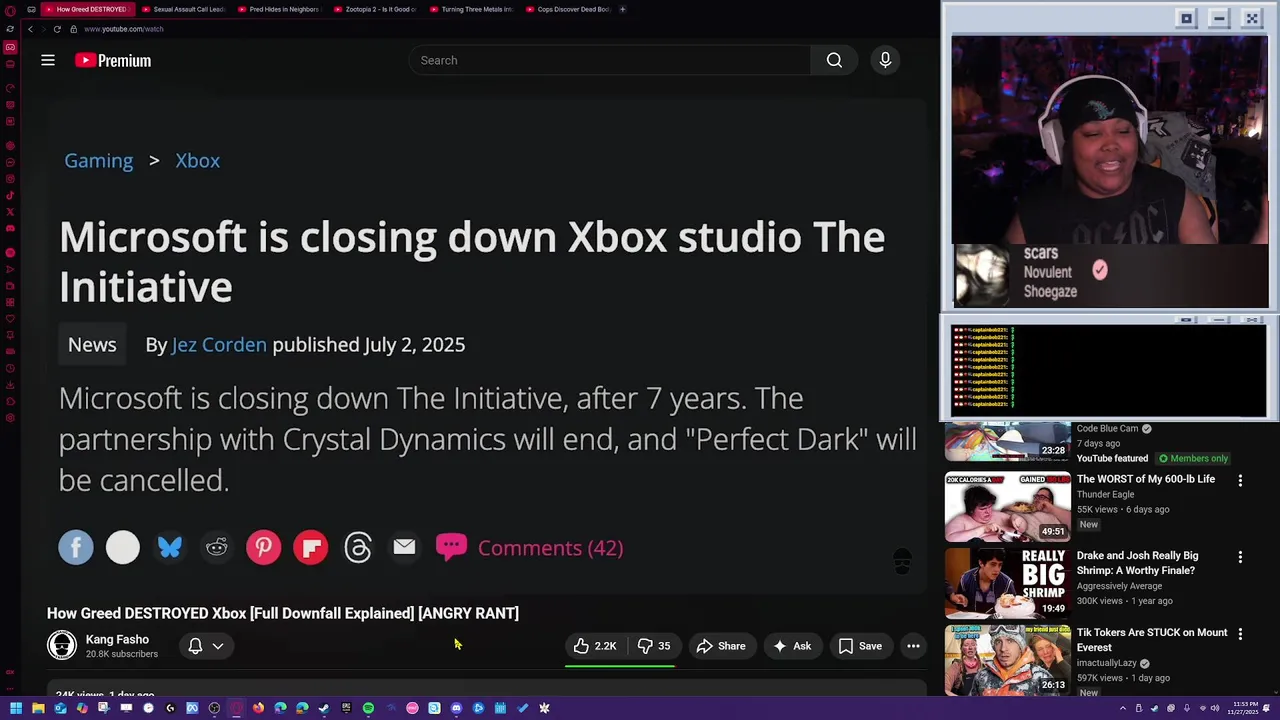1280x720 pixels.
Task: Save the video to a playlist
Action: tap(860, 646)
